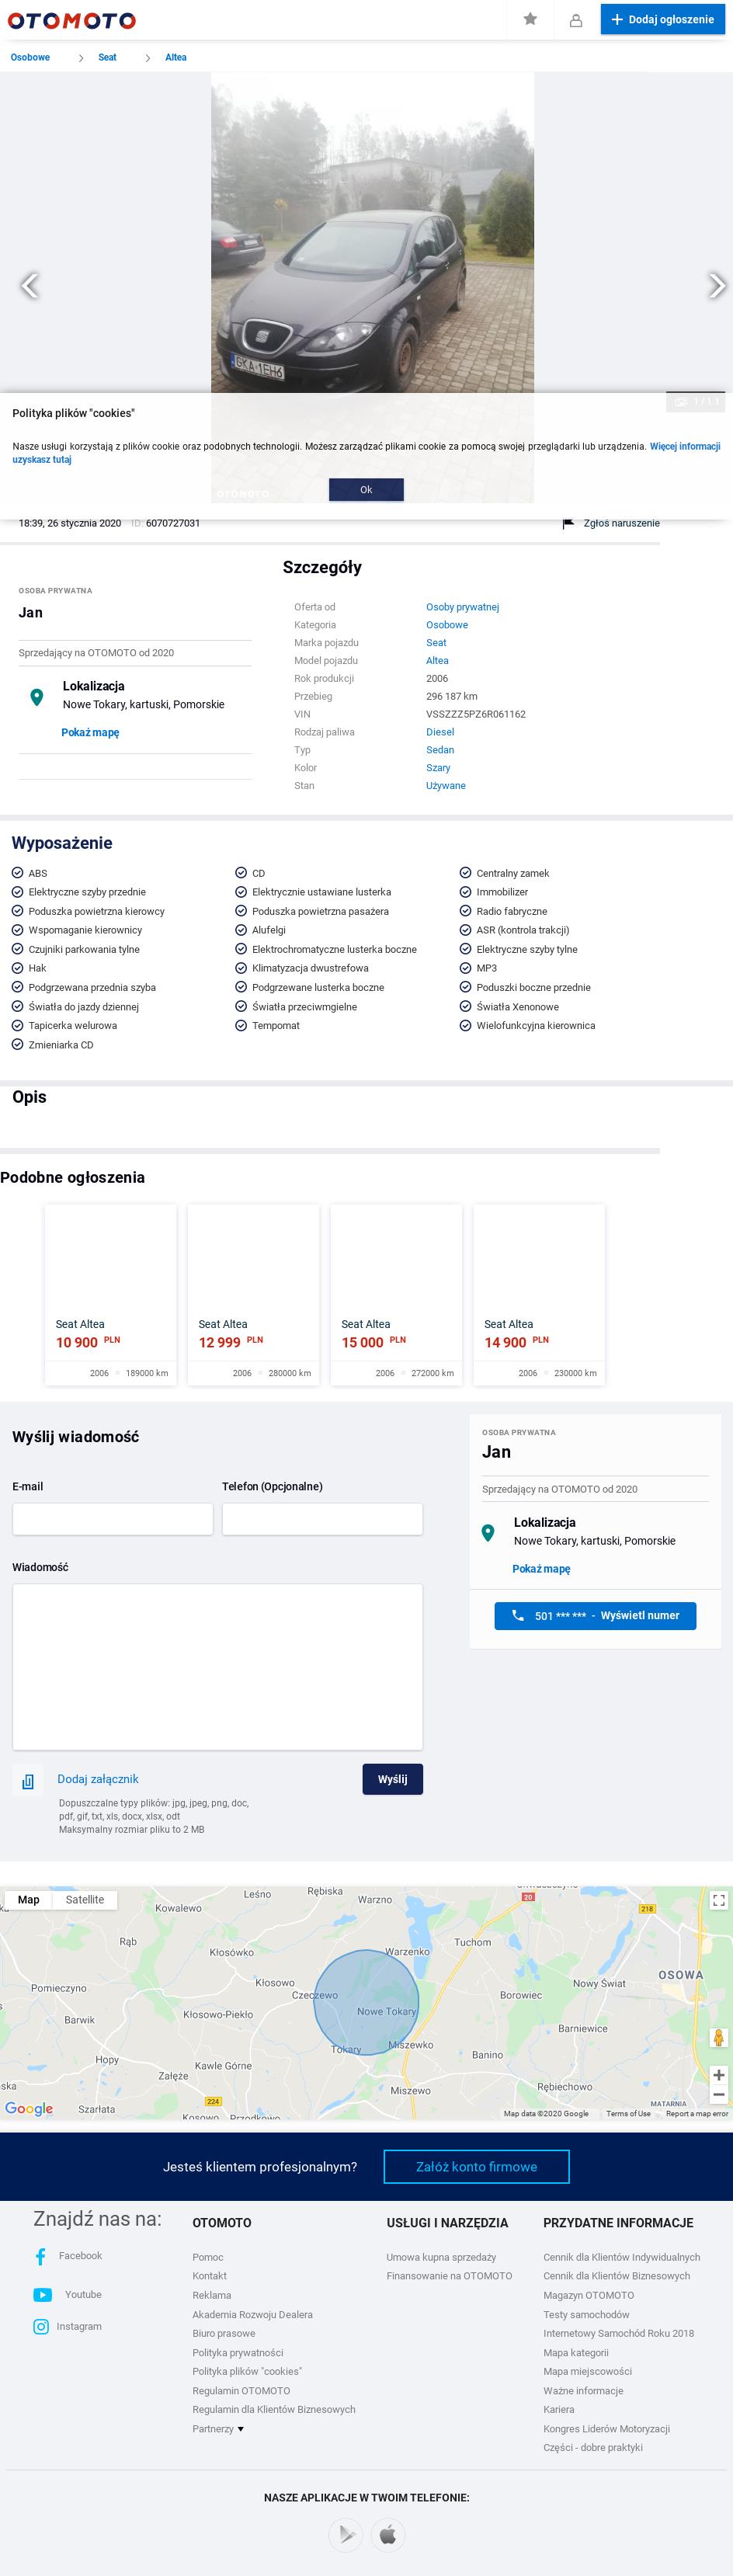Select the Map view tab
The width and height of the screenshot is (733, 2576).
[29, 1900]
